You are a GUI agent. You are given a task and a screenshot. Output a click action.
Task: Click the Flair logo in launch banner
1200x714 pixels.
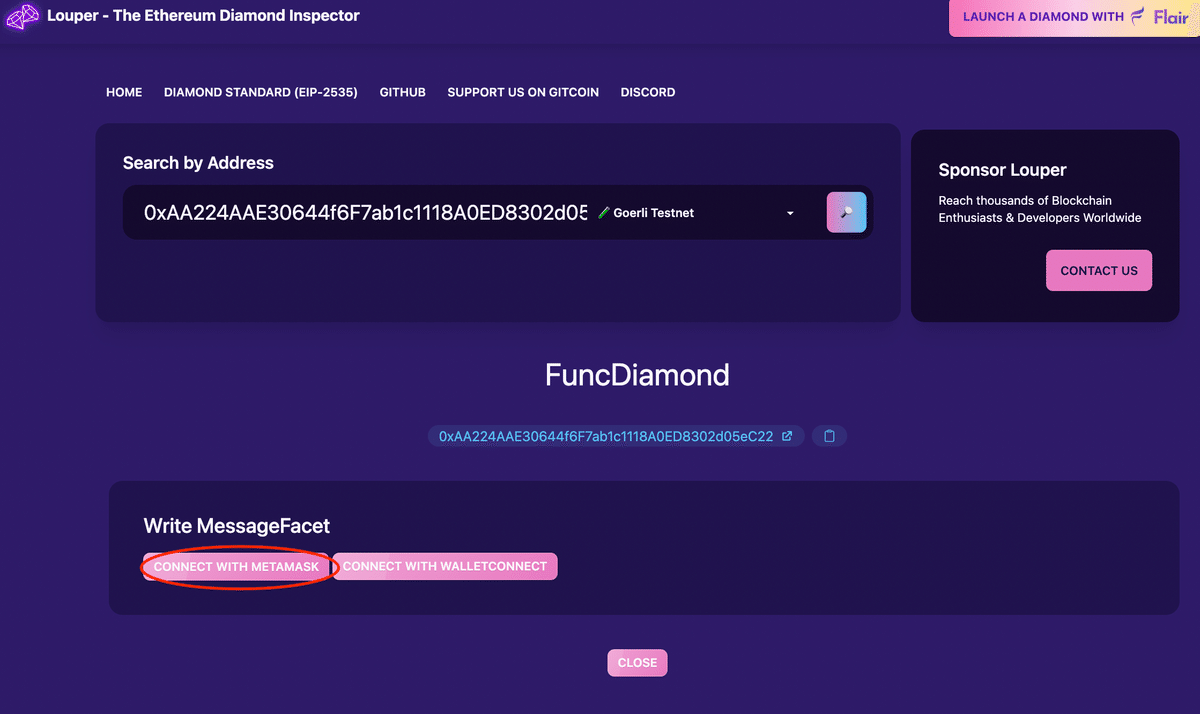pos(1160,17)
